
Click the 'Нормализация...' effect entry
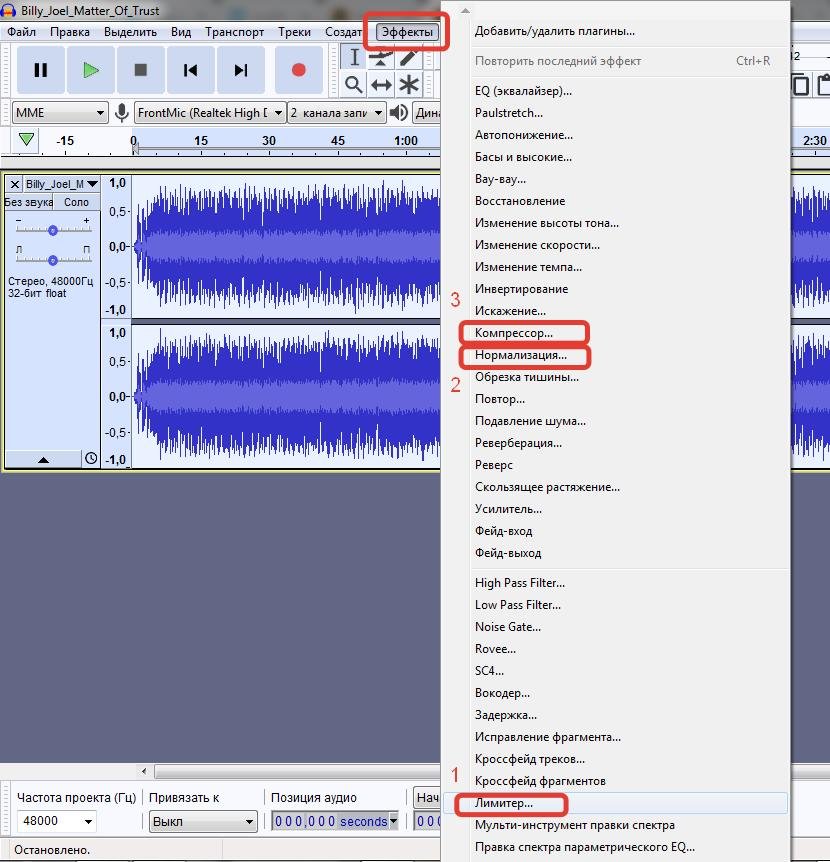click(x=520, y=355)
